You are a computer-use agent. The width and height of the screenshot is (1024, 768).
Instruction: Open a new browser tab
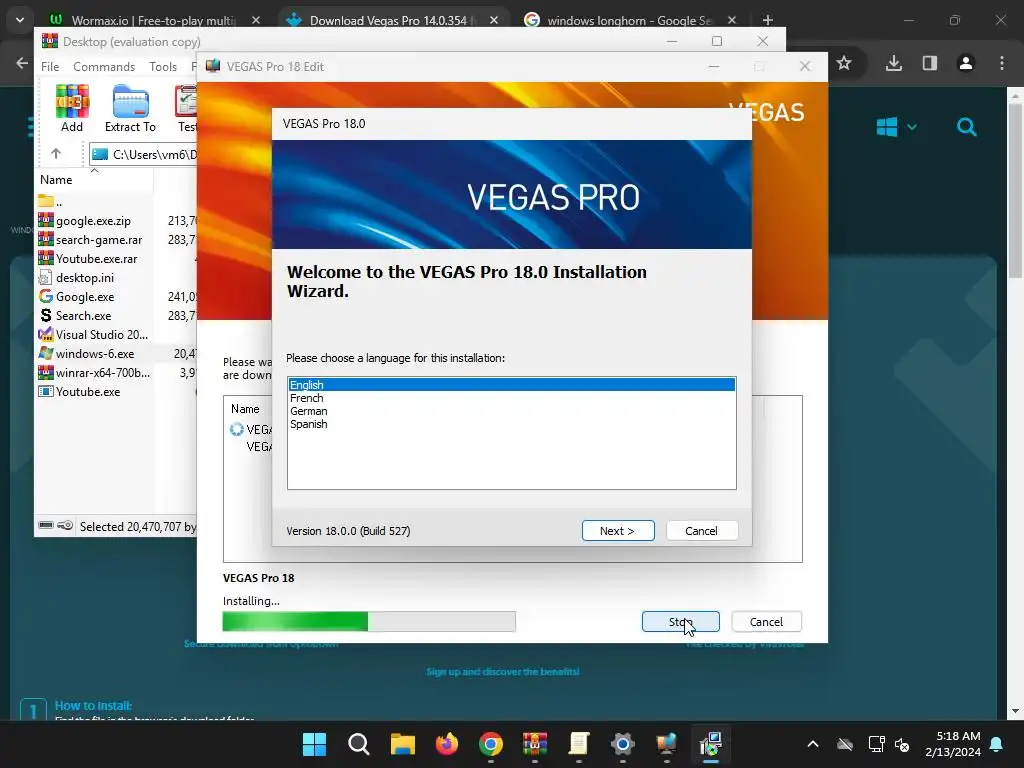(x=768, y=20)
